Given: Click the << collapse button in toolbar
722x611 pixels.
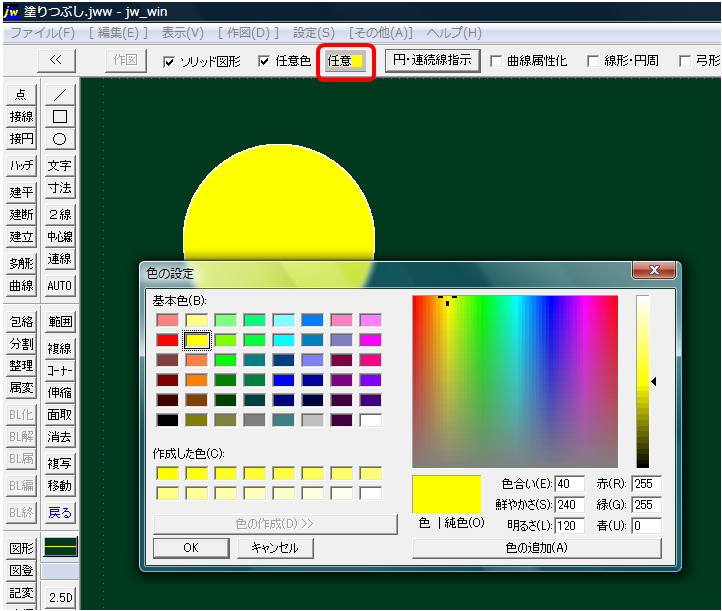Looking at the screenshot, I should coord(56,60).
